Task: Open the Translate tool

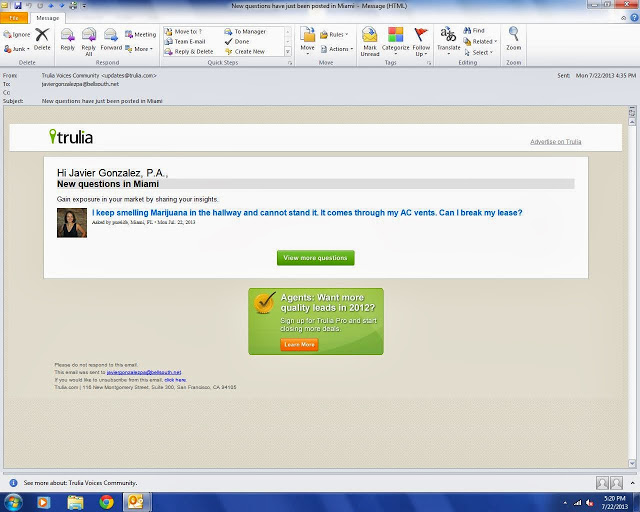Action: point(449,41)
